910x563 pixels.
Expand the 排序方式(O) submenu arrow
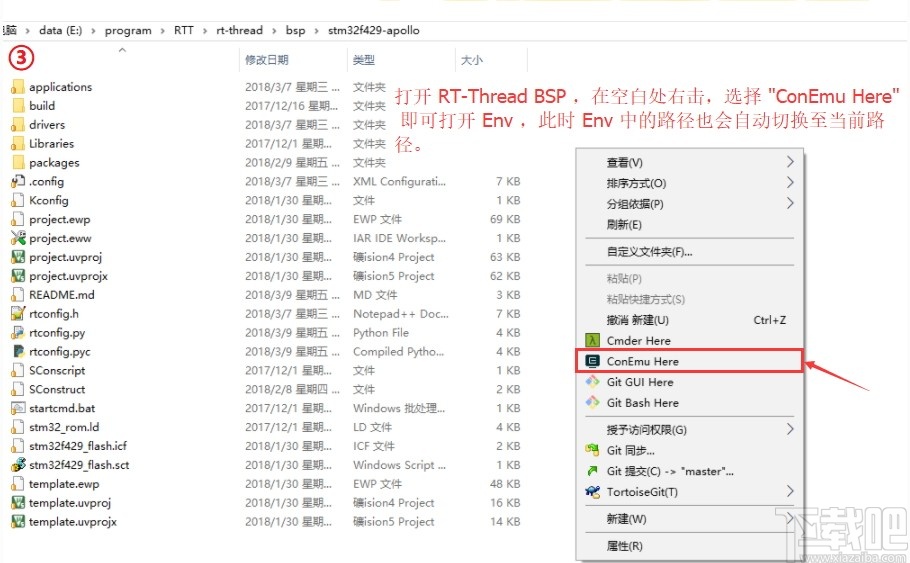[790, 183]
